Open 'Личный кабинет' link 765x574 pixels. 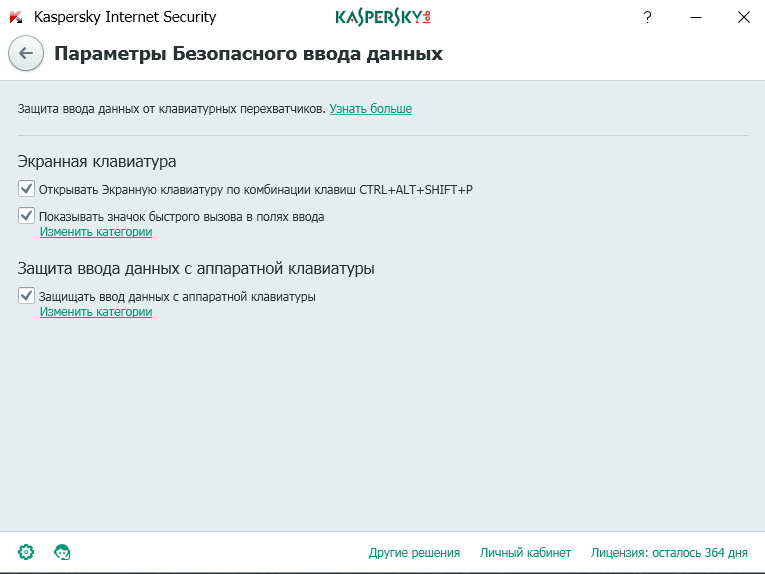pyautogui.click(x=525, y=553)
